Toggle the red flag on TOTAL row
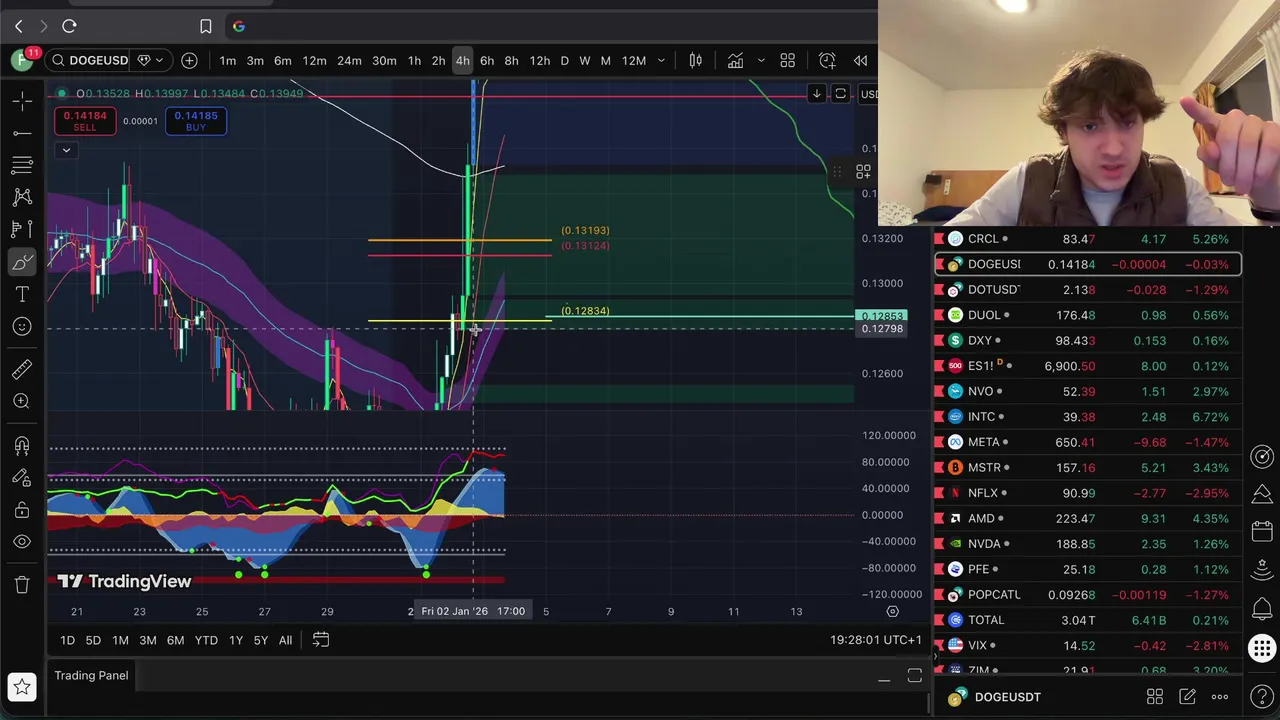This screenshot has height=720, width=1280. (939, 620)
